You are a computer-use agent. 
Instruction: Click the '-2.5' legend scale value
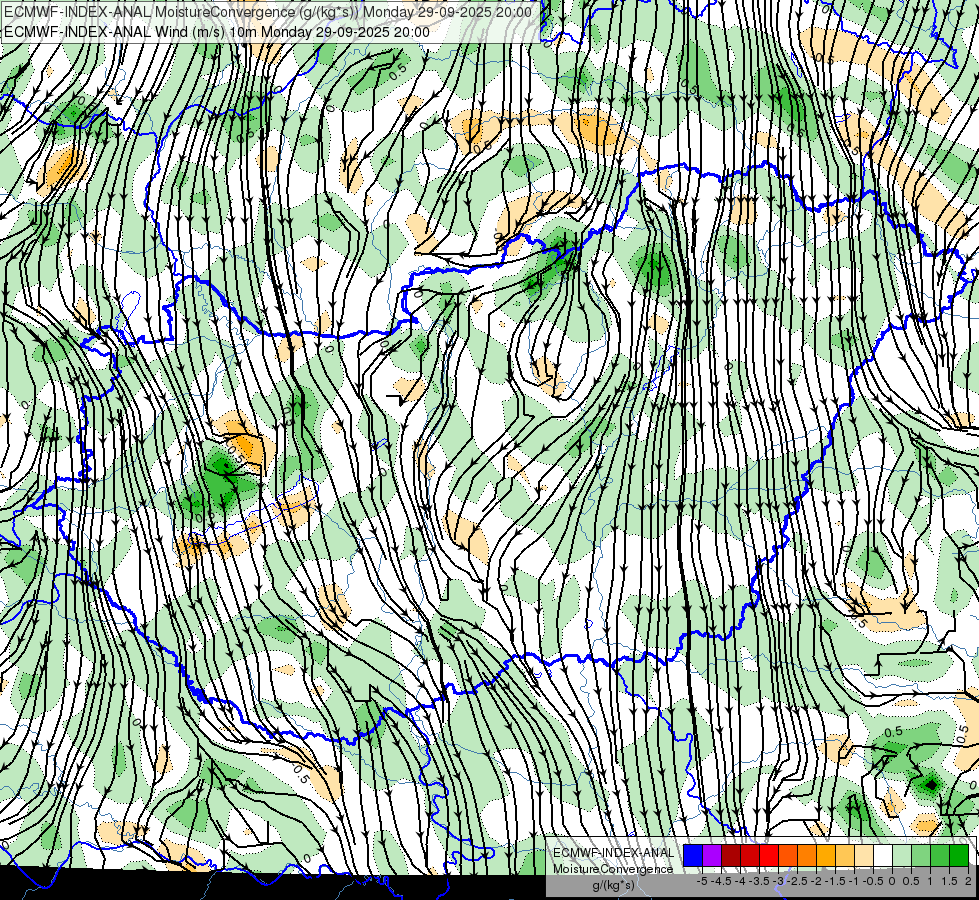tap(797, 881)
